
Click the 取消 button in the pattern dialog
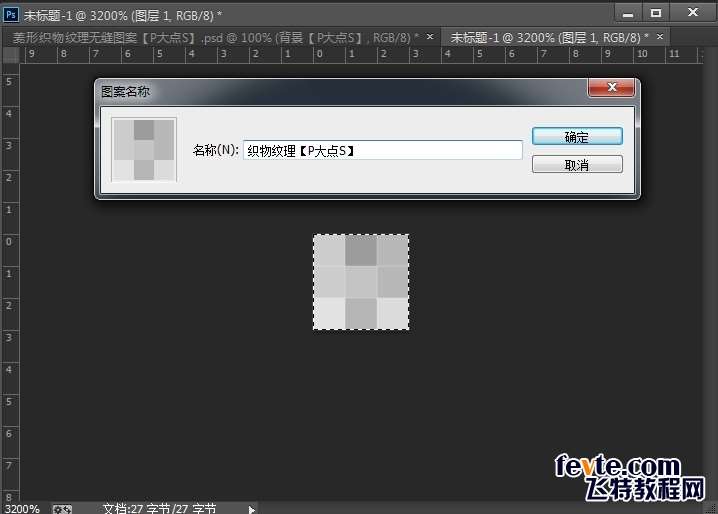(x=577, y=164)
